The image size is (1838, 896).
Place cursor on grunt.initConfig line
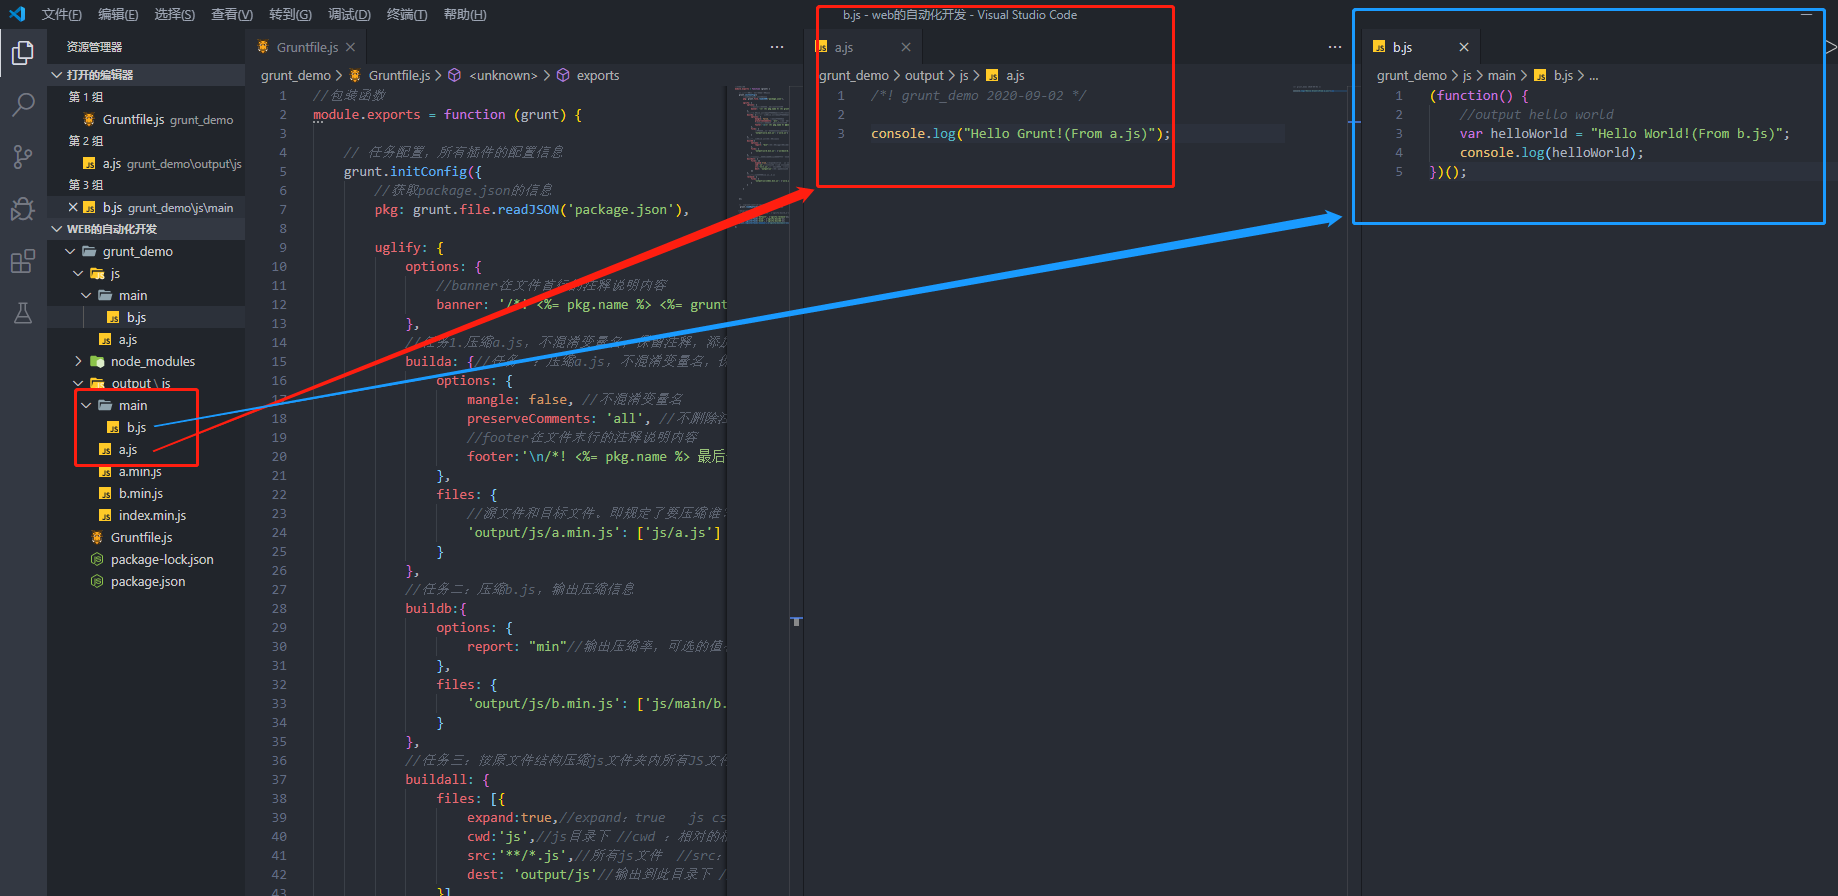point(413,171)
